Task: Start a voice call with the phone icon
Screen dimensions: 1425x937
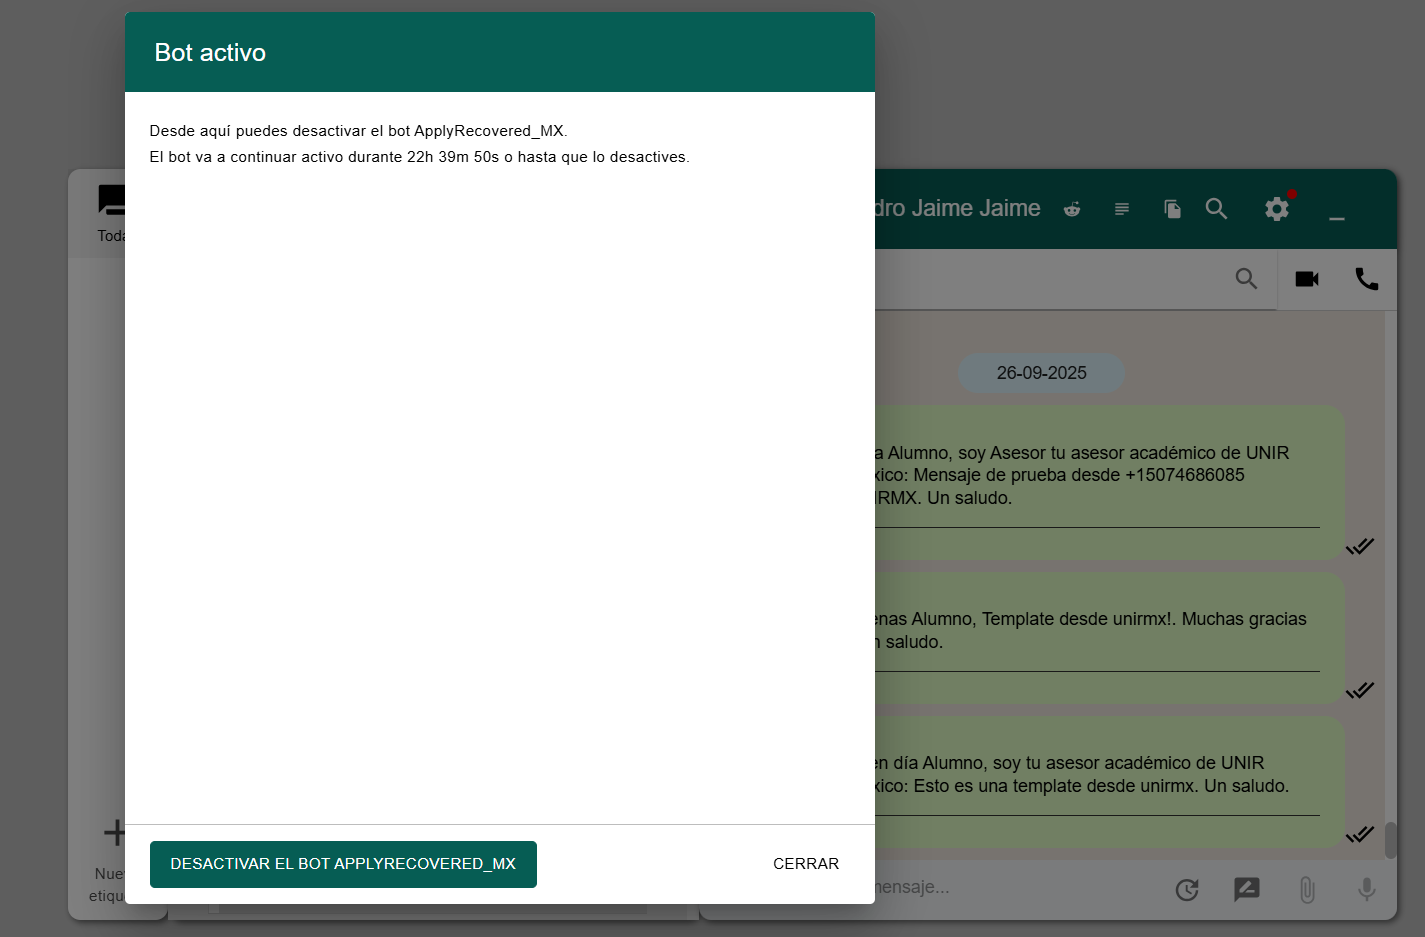Action: click(1367, 279)
